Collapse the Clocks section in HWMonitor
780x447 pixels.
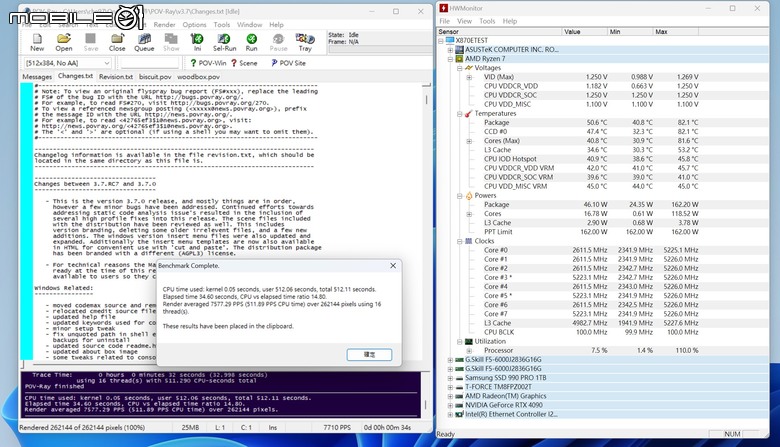460,241
